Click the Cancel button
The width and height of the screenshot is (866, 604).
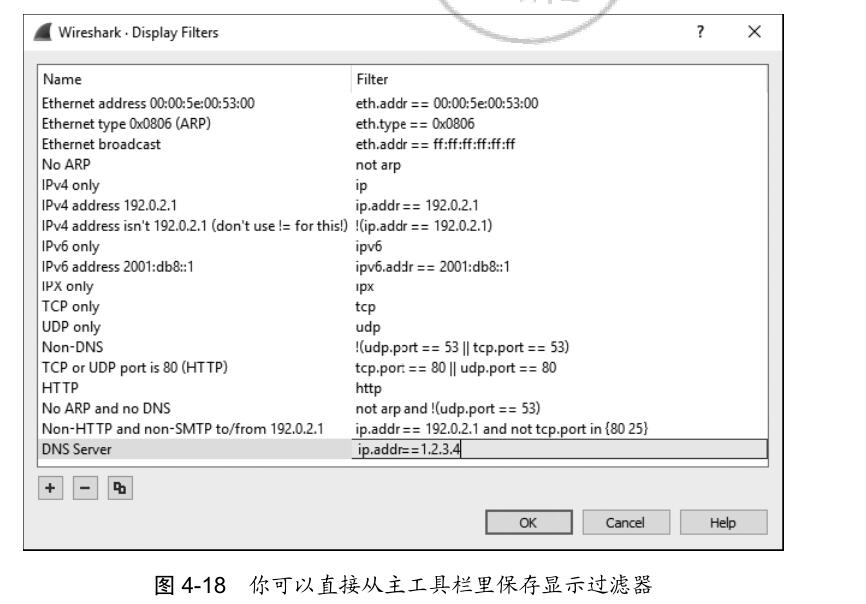pyautogui.click(x=626, y=522)
